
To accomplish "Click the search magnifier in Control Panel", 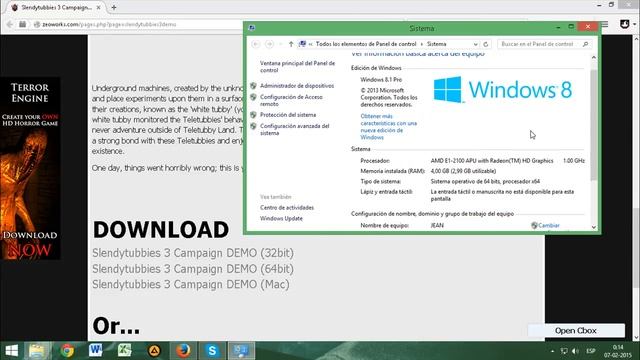I will [586, 44].
